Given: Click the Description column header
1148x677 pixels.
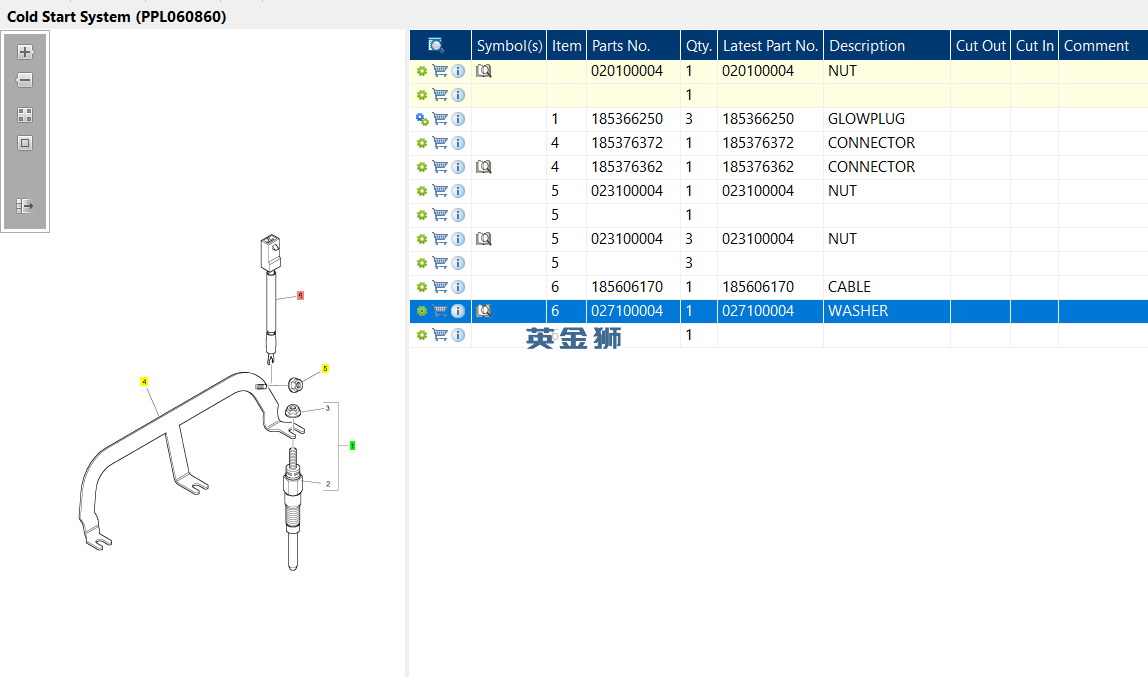Looking at the screenshot, I should click(x=867, y=45).
